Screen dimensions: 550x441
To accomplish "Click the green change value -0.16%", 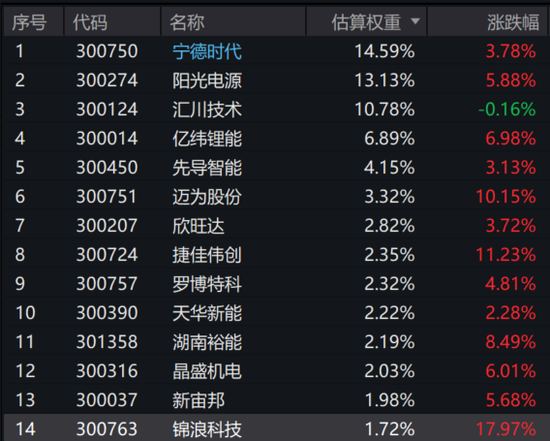I will [x=507, y=109].
